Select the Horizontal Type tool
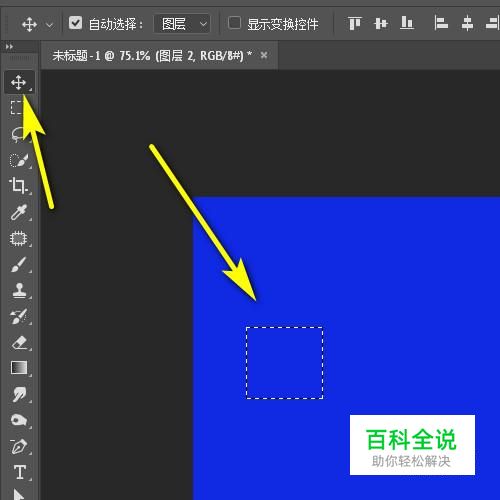The image size is (500, 500). (20, 472)
